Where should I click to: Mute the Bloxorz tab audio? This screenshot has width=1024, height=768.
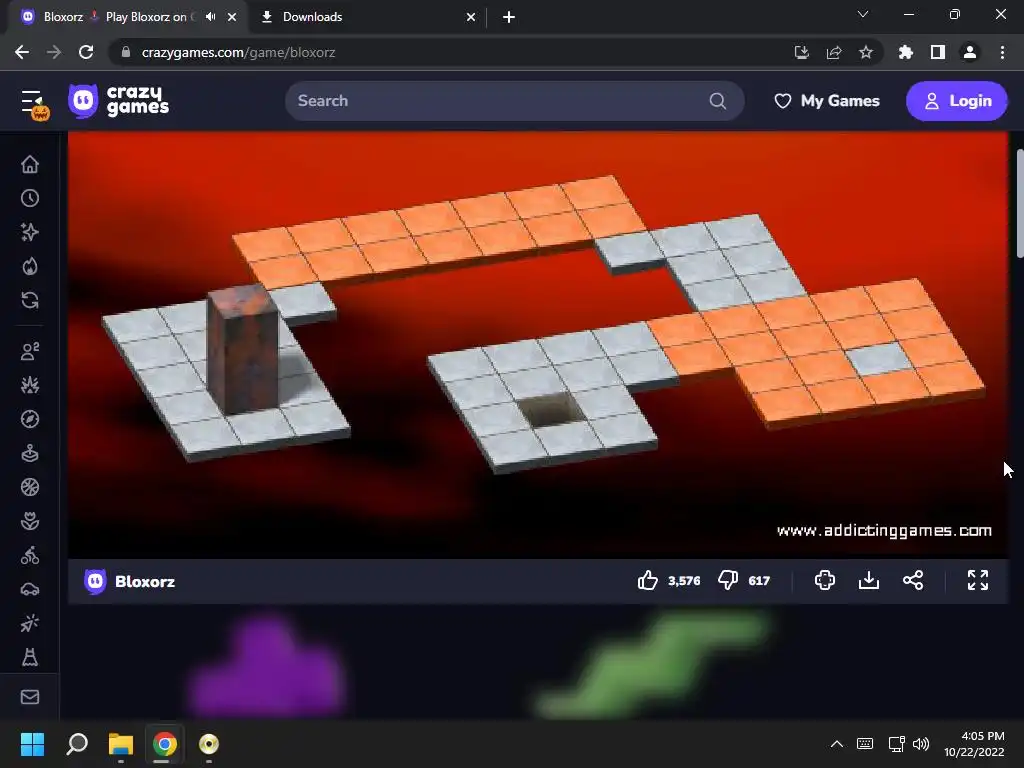pyautogui.click(x=210, y=17)
